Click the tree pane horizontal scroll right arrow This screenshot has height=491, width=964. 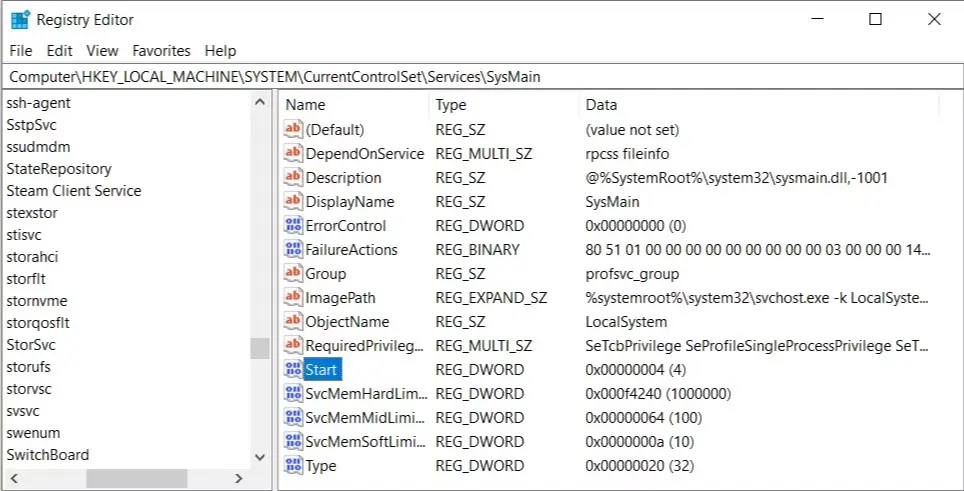coord(239,478)
